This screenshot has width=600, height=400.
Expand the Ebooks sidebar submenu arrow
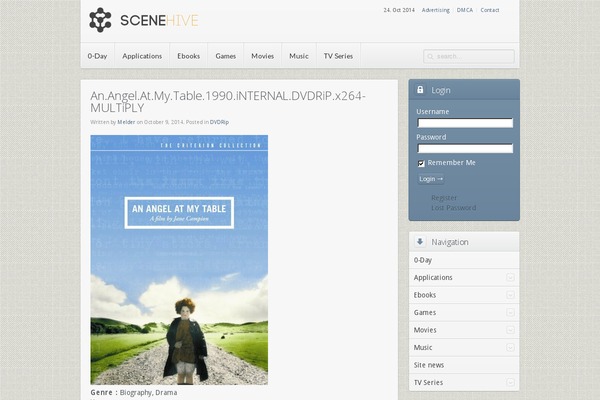click(x=510, y=295)
